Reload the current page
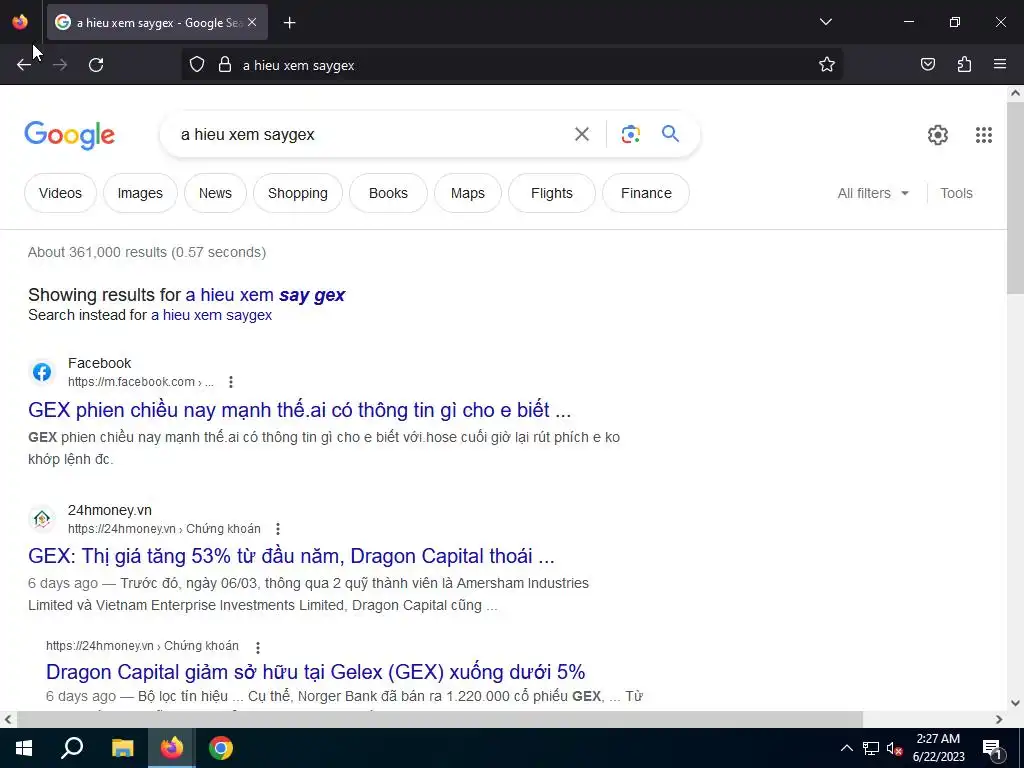The width and height of the screenshot is (1024, 768). tap(96, 65)
